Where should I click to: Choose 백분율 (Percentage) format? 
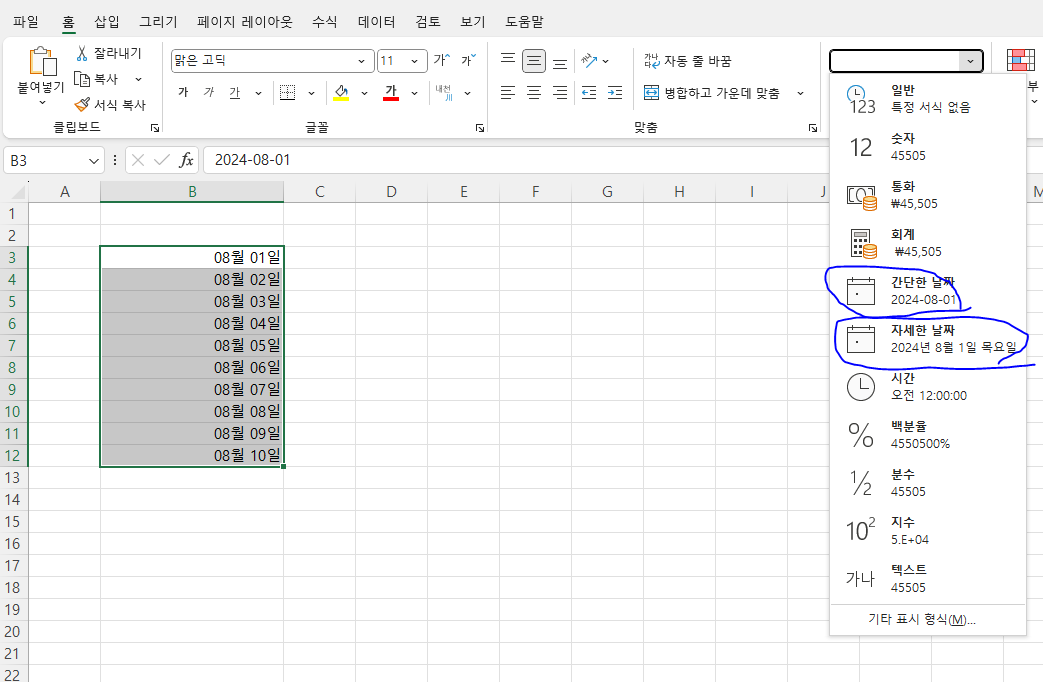(928, 434)
